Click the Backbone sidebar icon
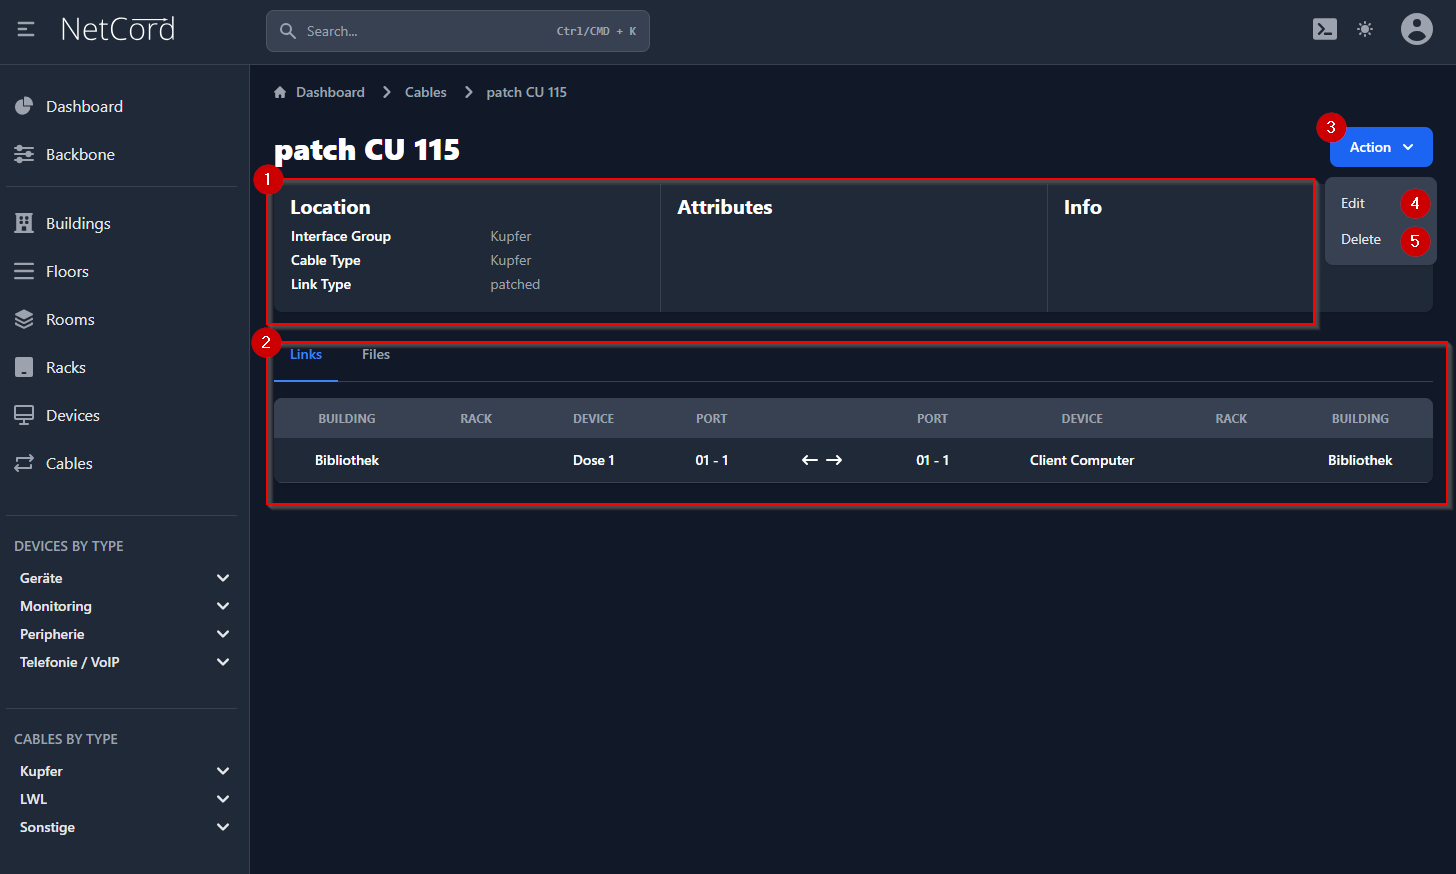The height and width of the screenshot is (874, 1456). coord(24,154)
